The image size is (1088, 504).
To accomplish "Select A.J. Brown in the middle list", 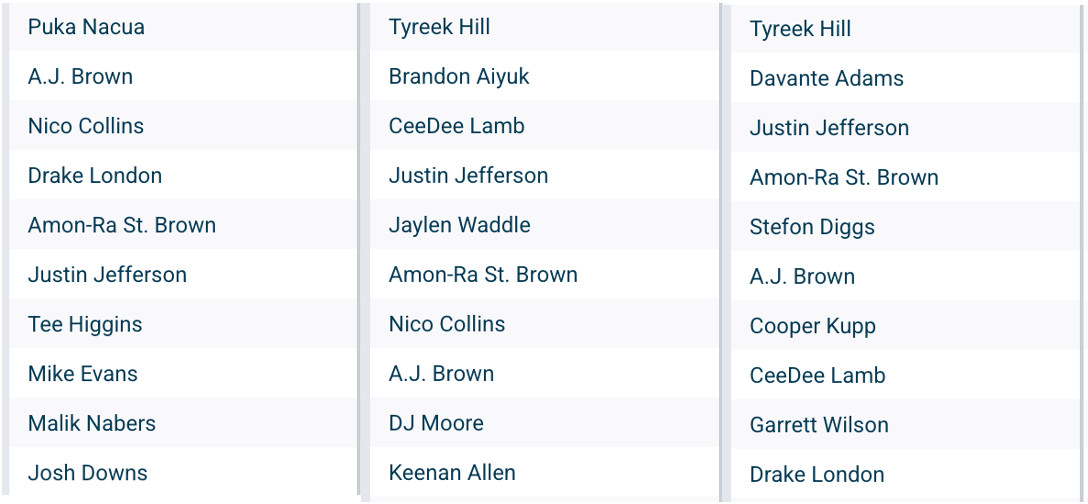I will (441, 374).
